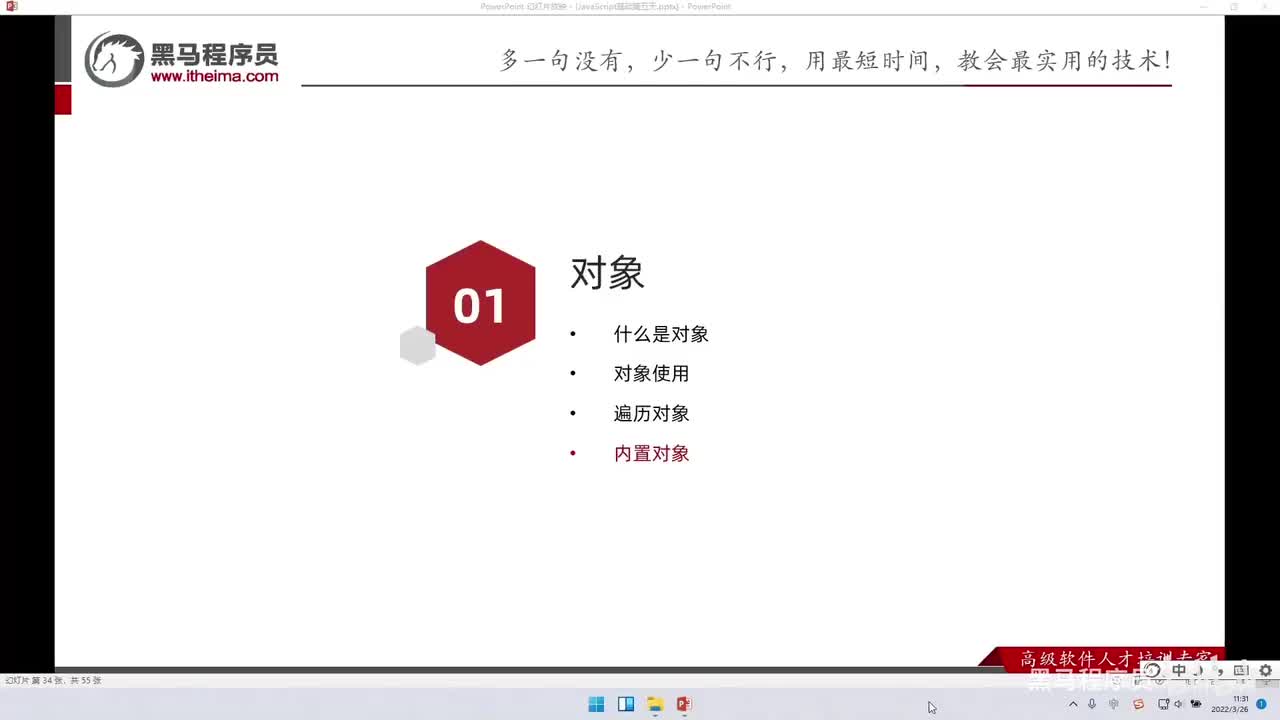
Task: Click the red 01 hexagon
Action: tap(480, 303)
